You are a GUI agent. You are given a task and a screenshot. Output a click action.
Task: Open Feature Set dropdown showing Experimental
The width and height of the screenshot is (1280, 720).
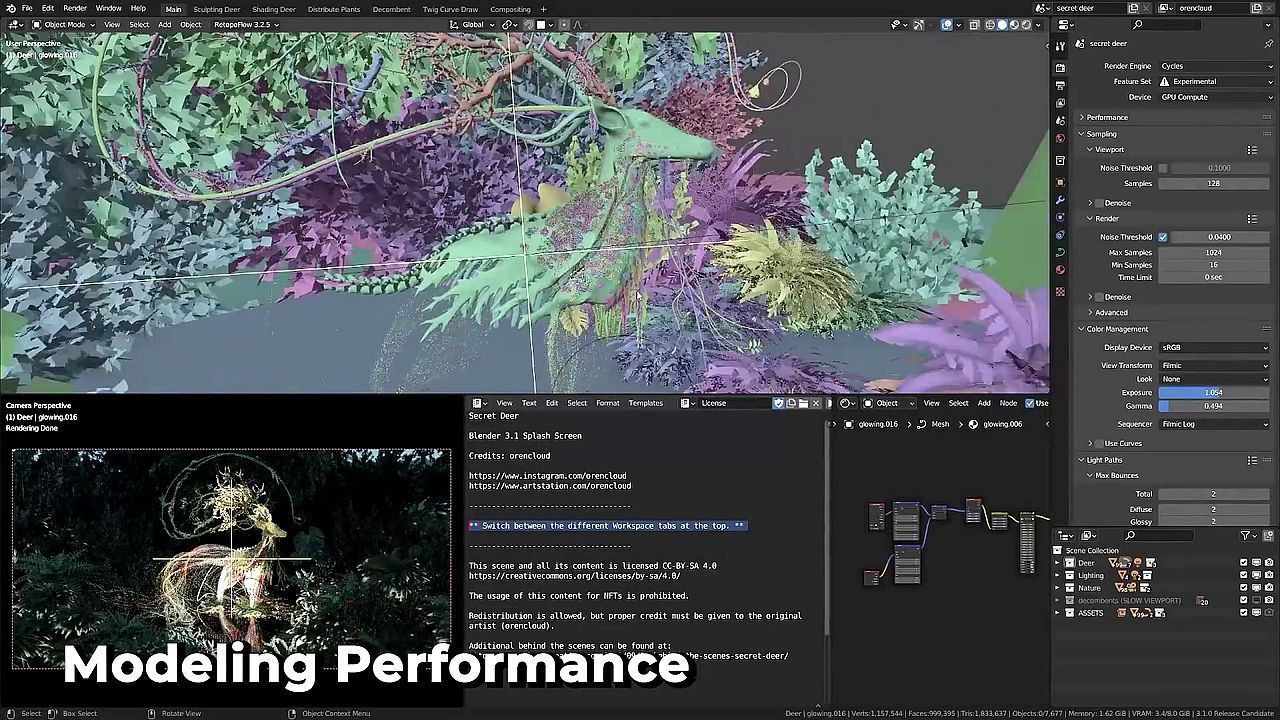1216,82
